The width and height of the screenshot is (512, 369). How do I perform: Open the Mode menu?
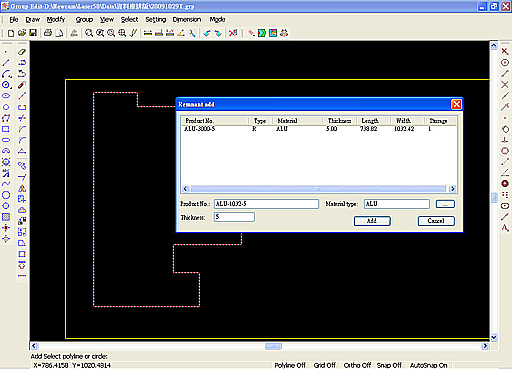coord(217,20)
